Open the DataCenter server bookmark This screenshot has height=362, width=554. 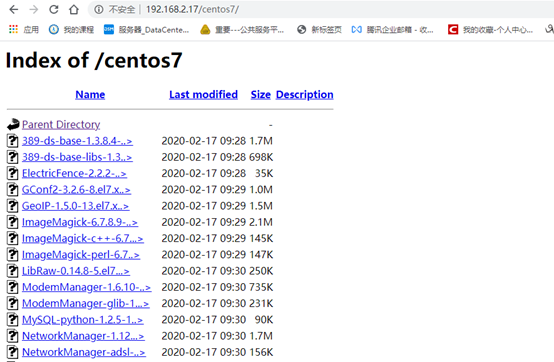click(x=146, y=30)
